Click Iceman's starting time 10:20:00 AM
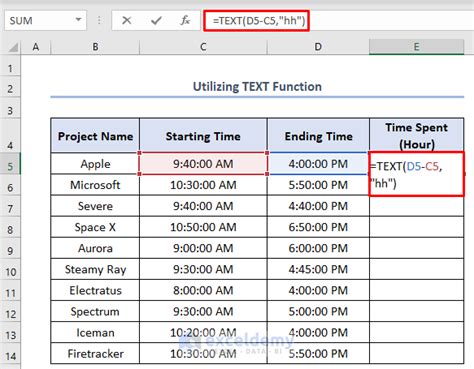This screenshot has height=369, width=474. click(x=203, y=333)
